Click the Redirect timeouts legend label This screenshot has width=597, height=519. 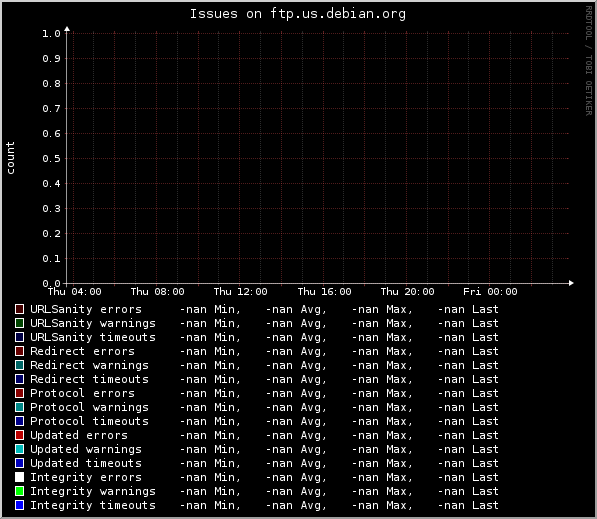[x=89, y=379]
